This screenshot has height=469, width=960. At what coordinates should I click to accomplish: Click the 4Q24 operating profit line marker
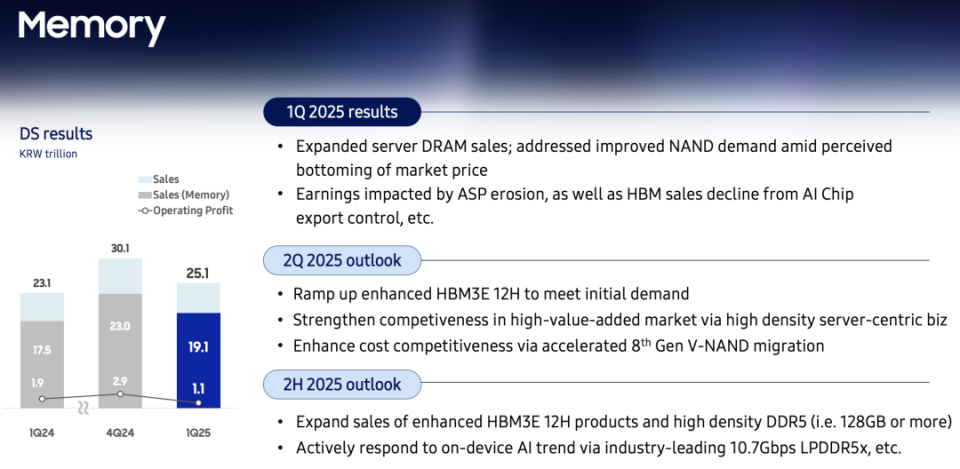click(x=120, y=394)
